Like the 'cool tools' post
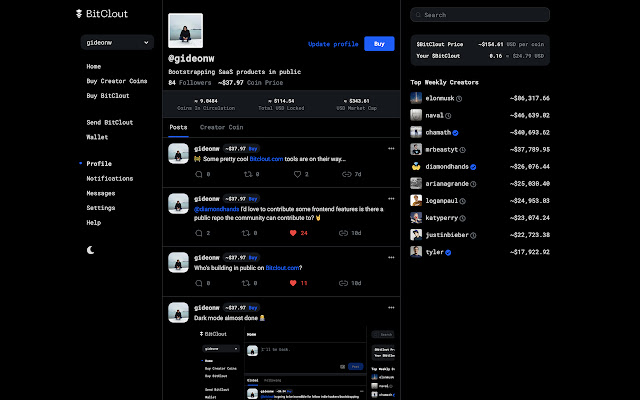 (297, 174)
